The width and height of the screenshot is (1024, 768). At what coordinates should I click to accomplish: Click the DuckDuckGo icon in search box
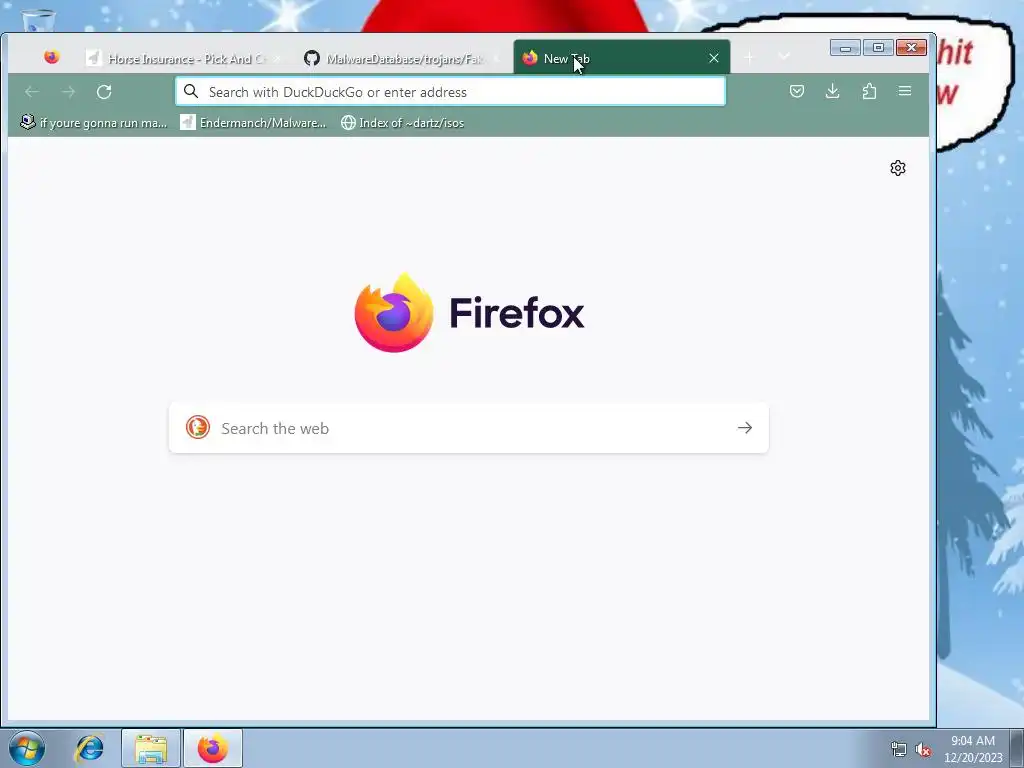[198, 428]
